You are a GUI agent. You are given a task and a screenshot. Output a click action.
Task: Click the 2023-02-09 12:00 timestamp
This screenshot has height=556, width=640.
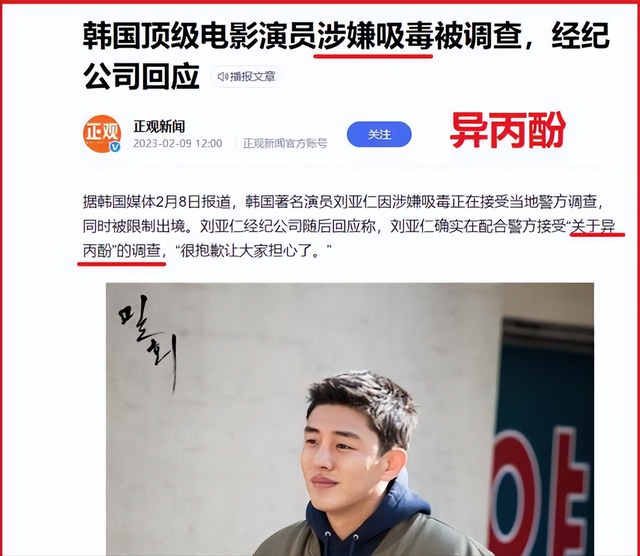(178, 143)
